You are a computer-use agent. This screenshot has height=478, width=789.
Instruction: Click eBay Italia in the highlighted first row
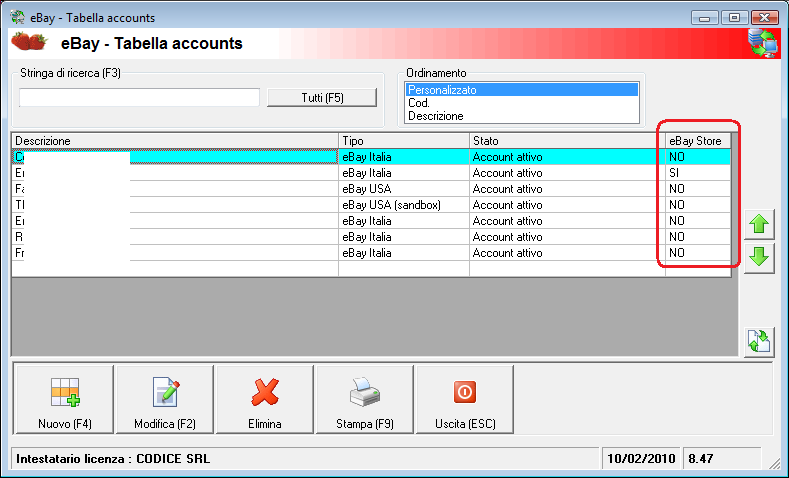(404, 156)
